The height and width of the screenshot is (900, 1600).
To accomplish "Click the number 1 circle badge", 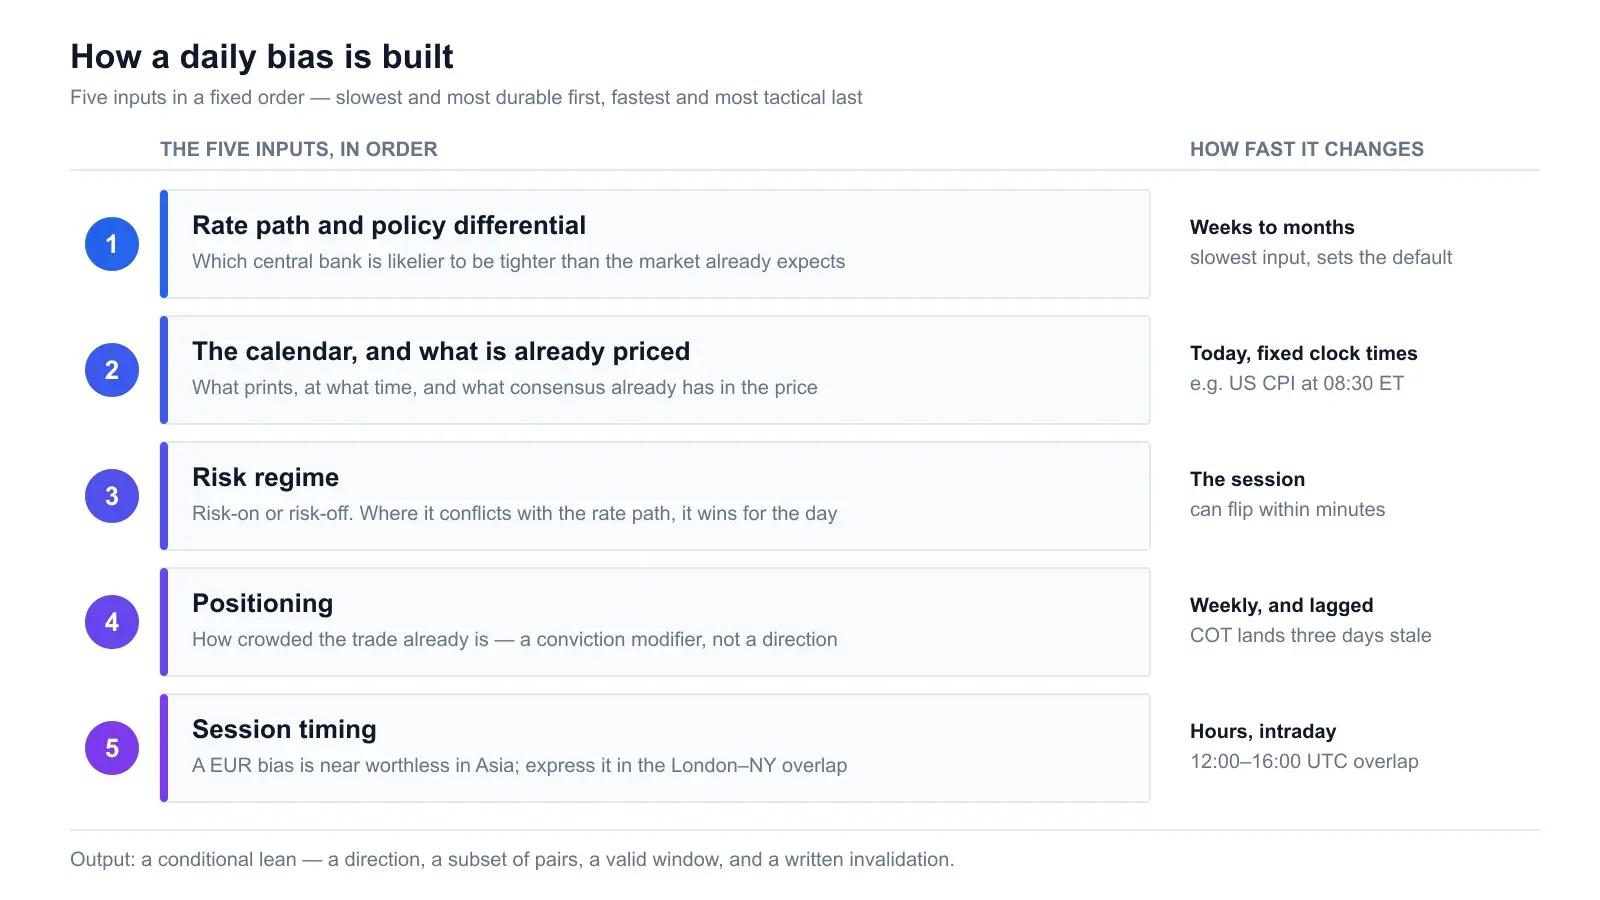I will click(x=112, y=244).
